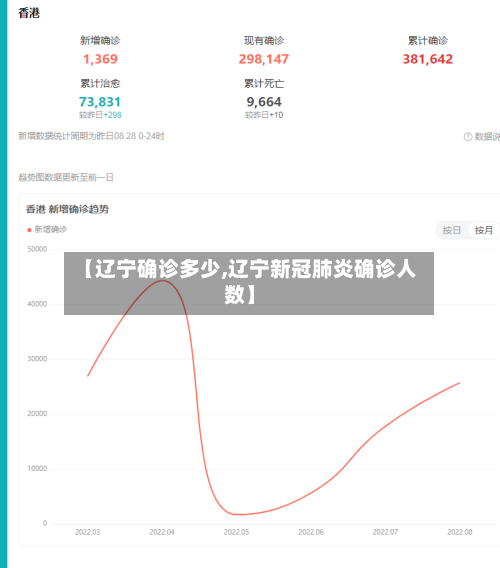Click the 30000 y-axis label
The width and height of the screenshot is (500, 568).
[37, 359]
